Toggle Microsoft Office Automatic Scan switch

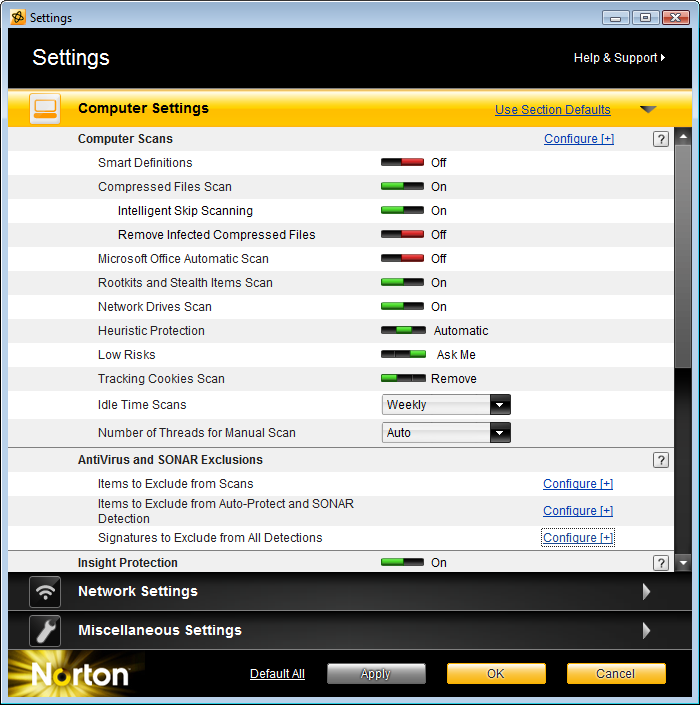pyautogui.click(x=402, y=258)
